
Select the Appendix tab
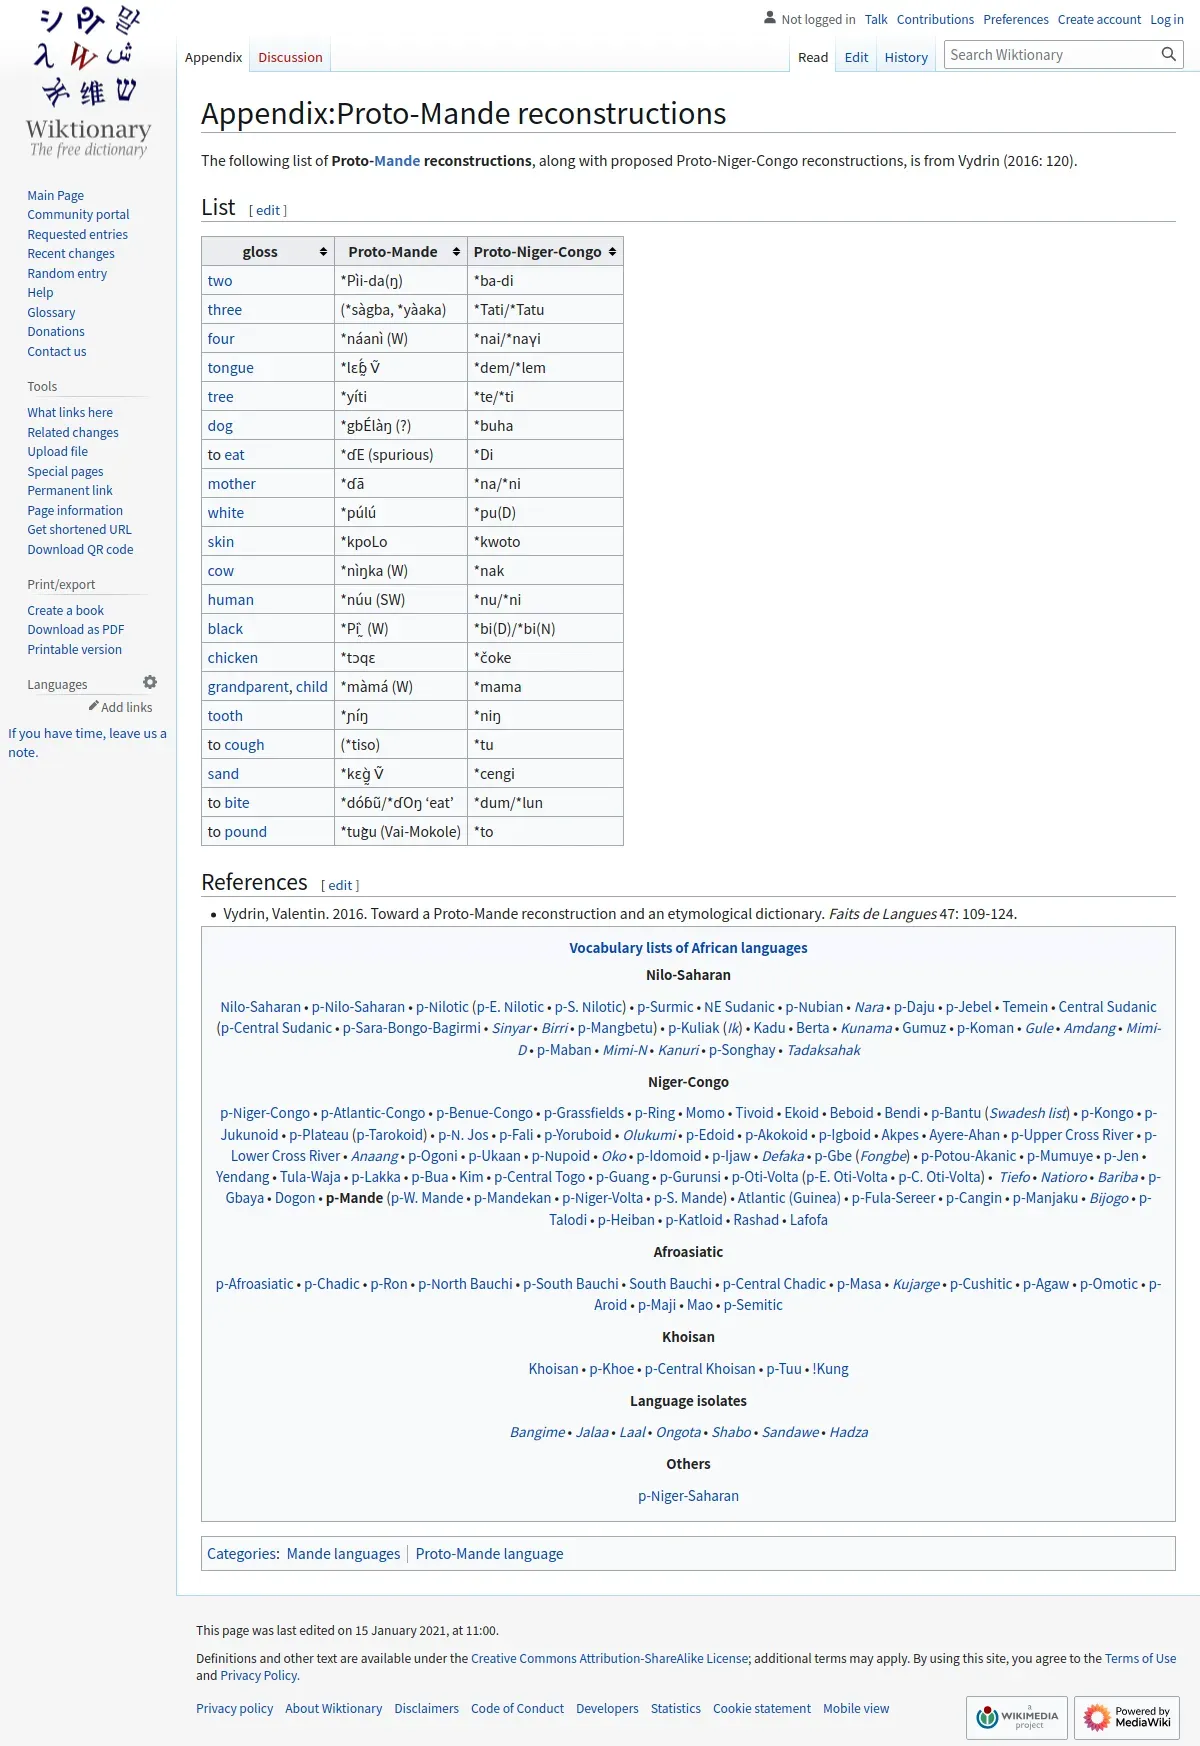click(x=213, y=57)
